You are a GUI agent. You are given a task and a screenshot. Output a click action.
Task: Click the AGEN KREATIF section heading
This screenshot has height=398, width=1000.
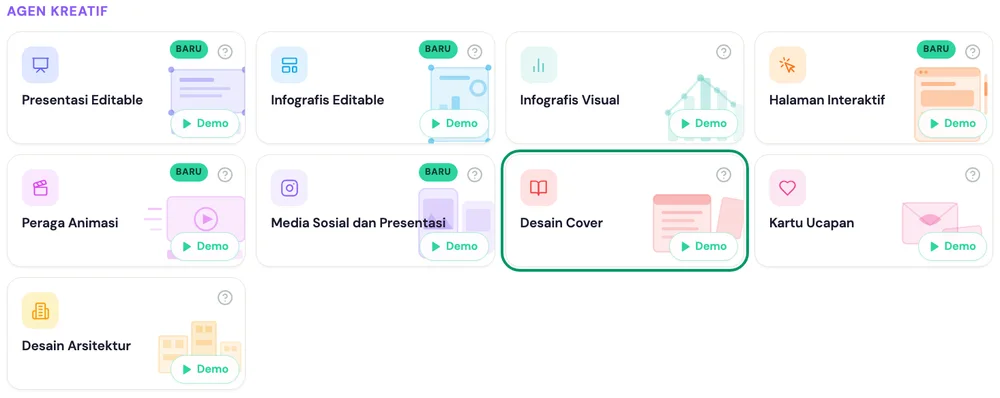coord(57,11)
